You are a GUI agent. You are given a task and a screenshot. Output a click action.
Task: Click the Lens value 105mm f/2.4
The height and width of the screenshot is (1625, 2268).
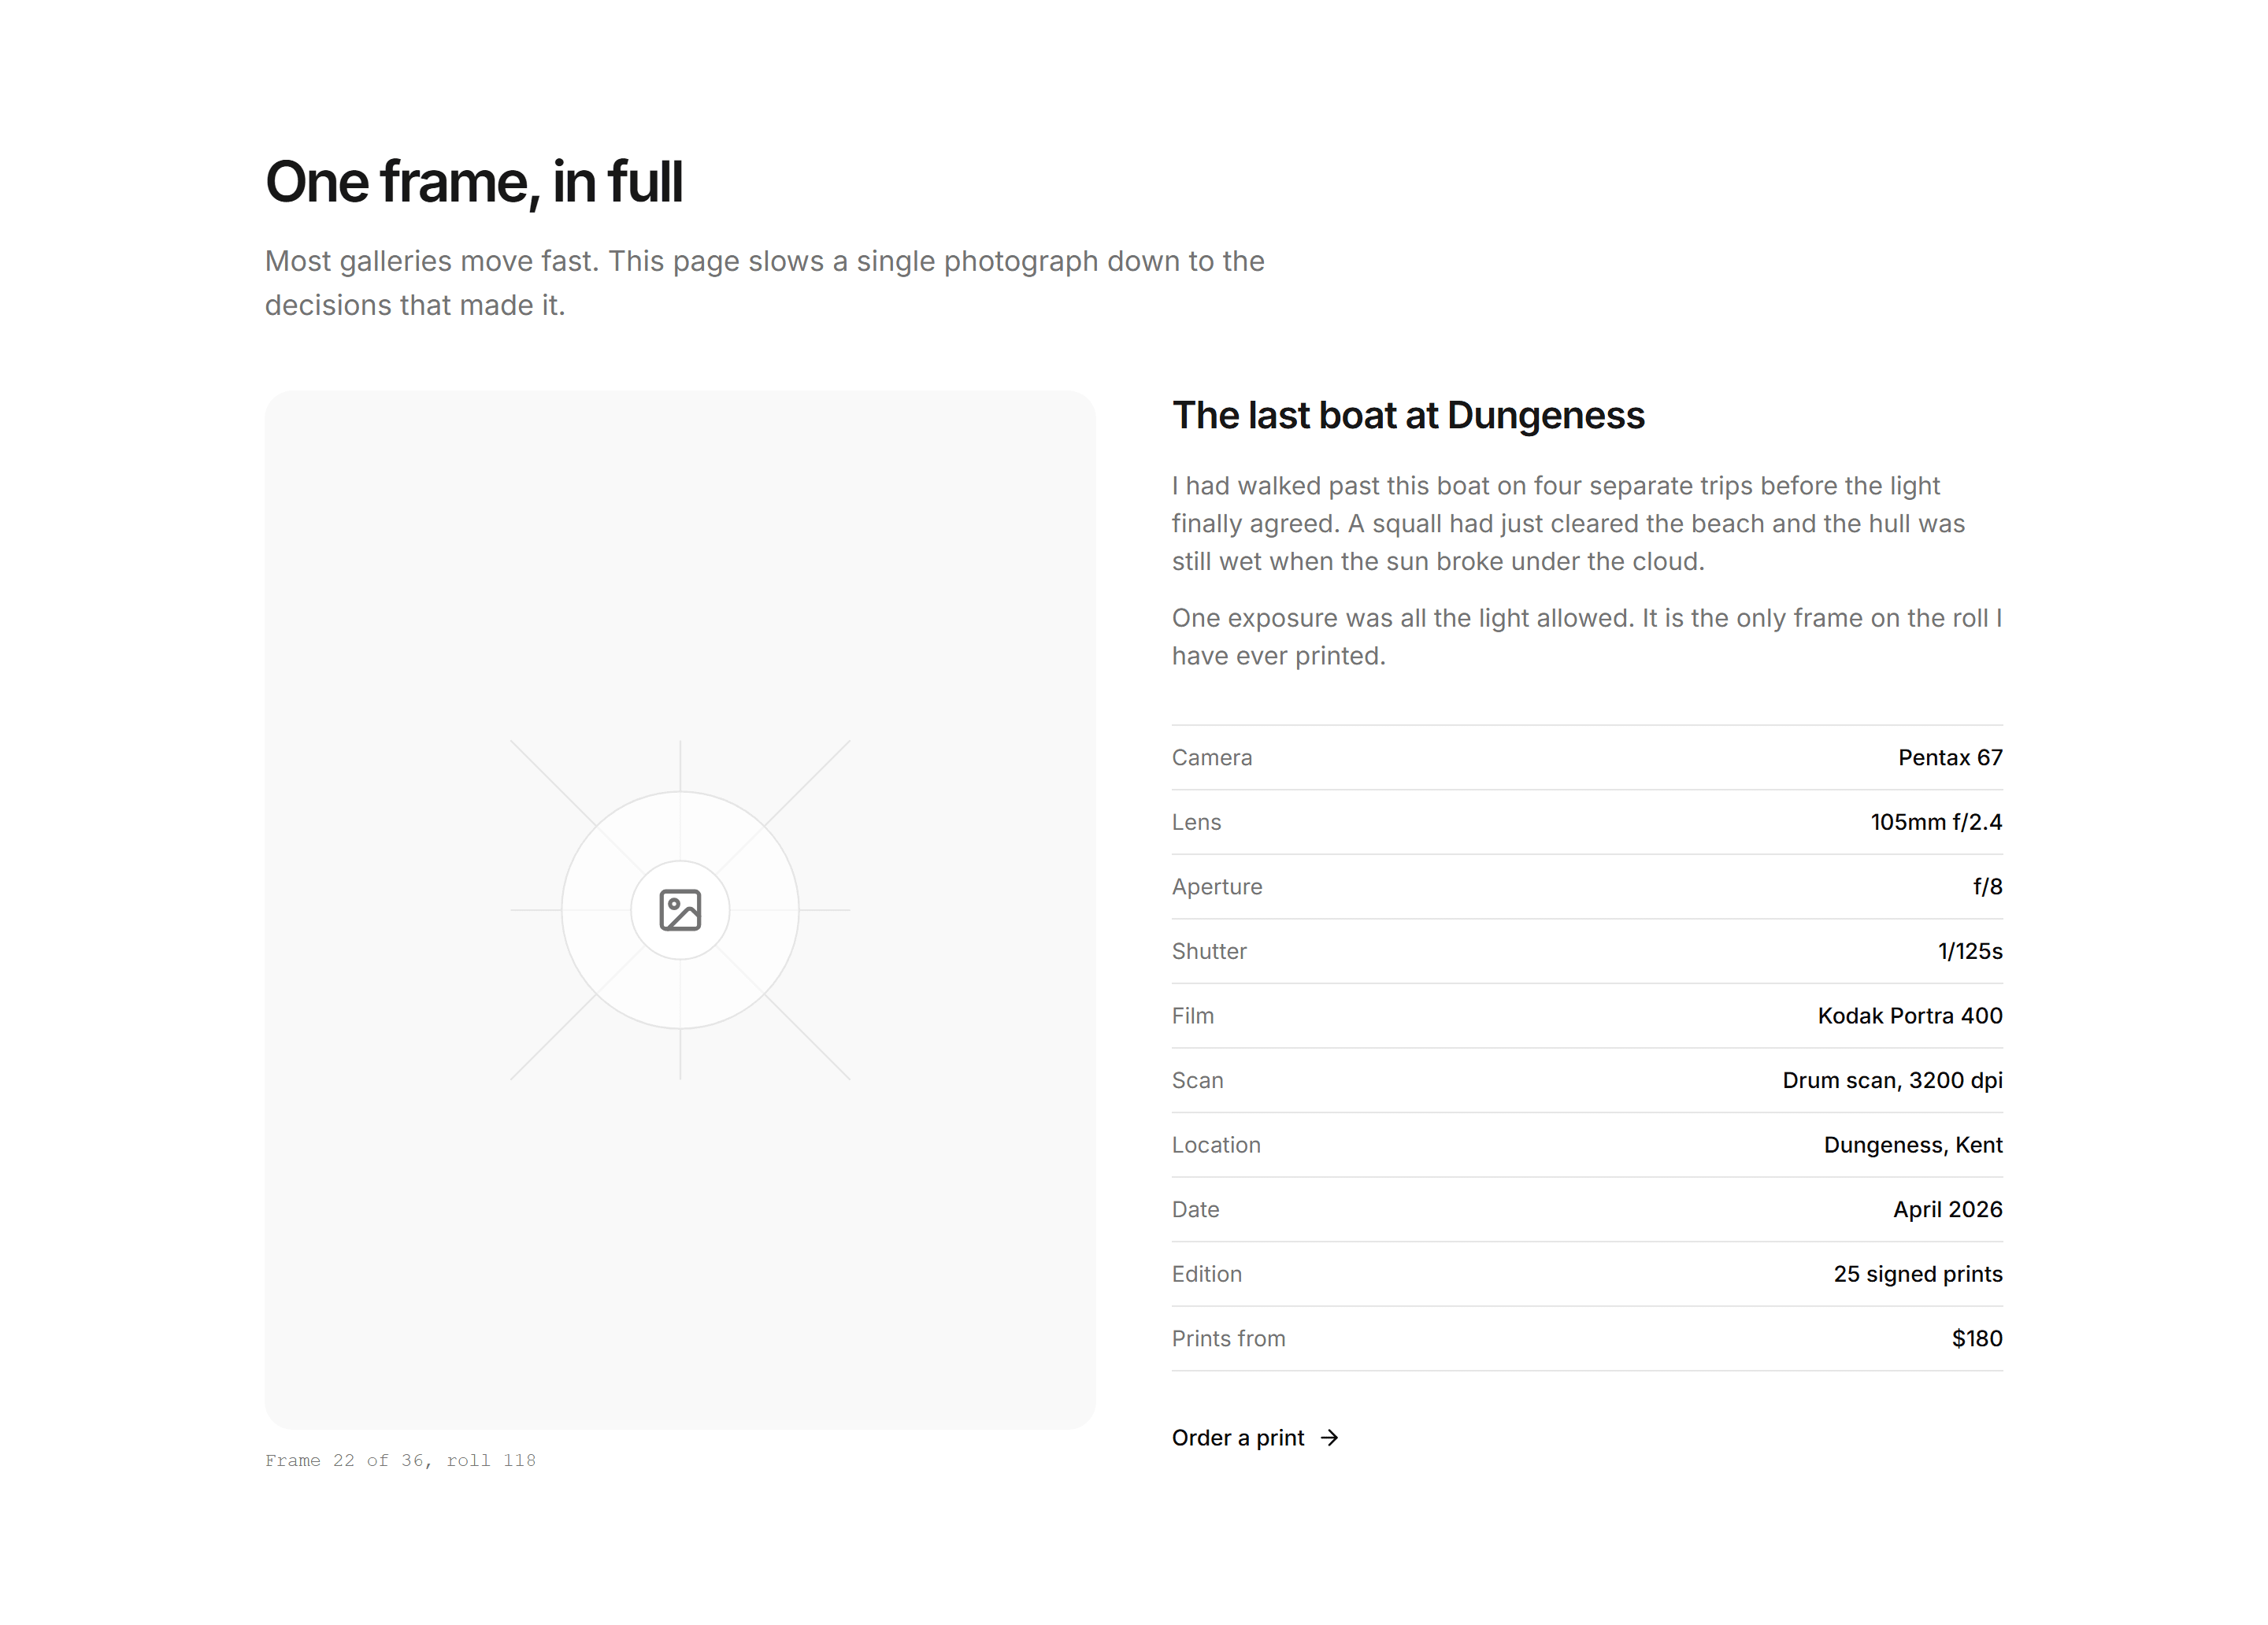click(1936, 822)
